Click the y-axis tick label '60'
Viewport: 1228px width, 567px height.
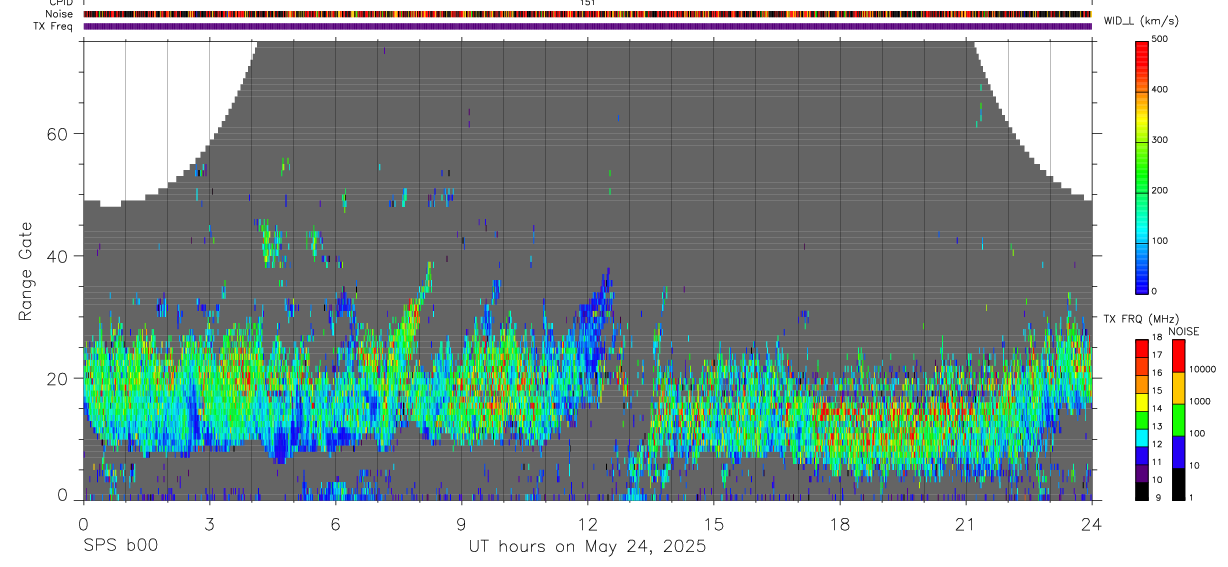[x=59, y=134]
